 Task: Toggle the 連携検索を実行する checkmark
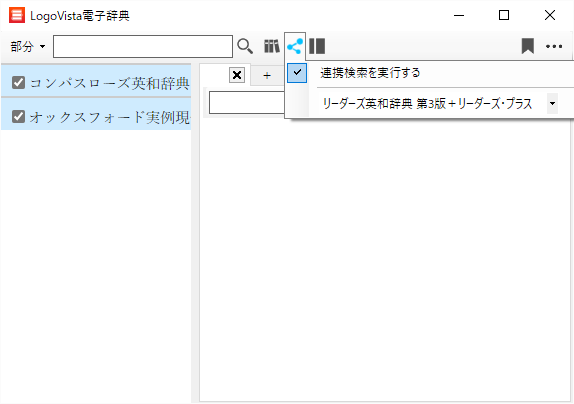pos(297,73)
